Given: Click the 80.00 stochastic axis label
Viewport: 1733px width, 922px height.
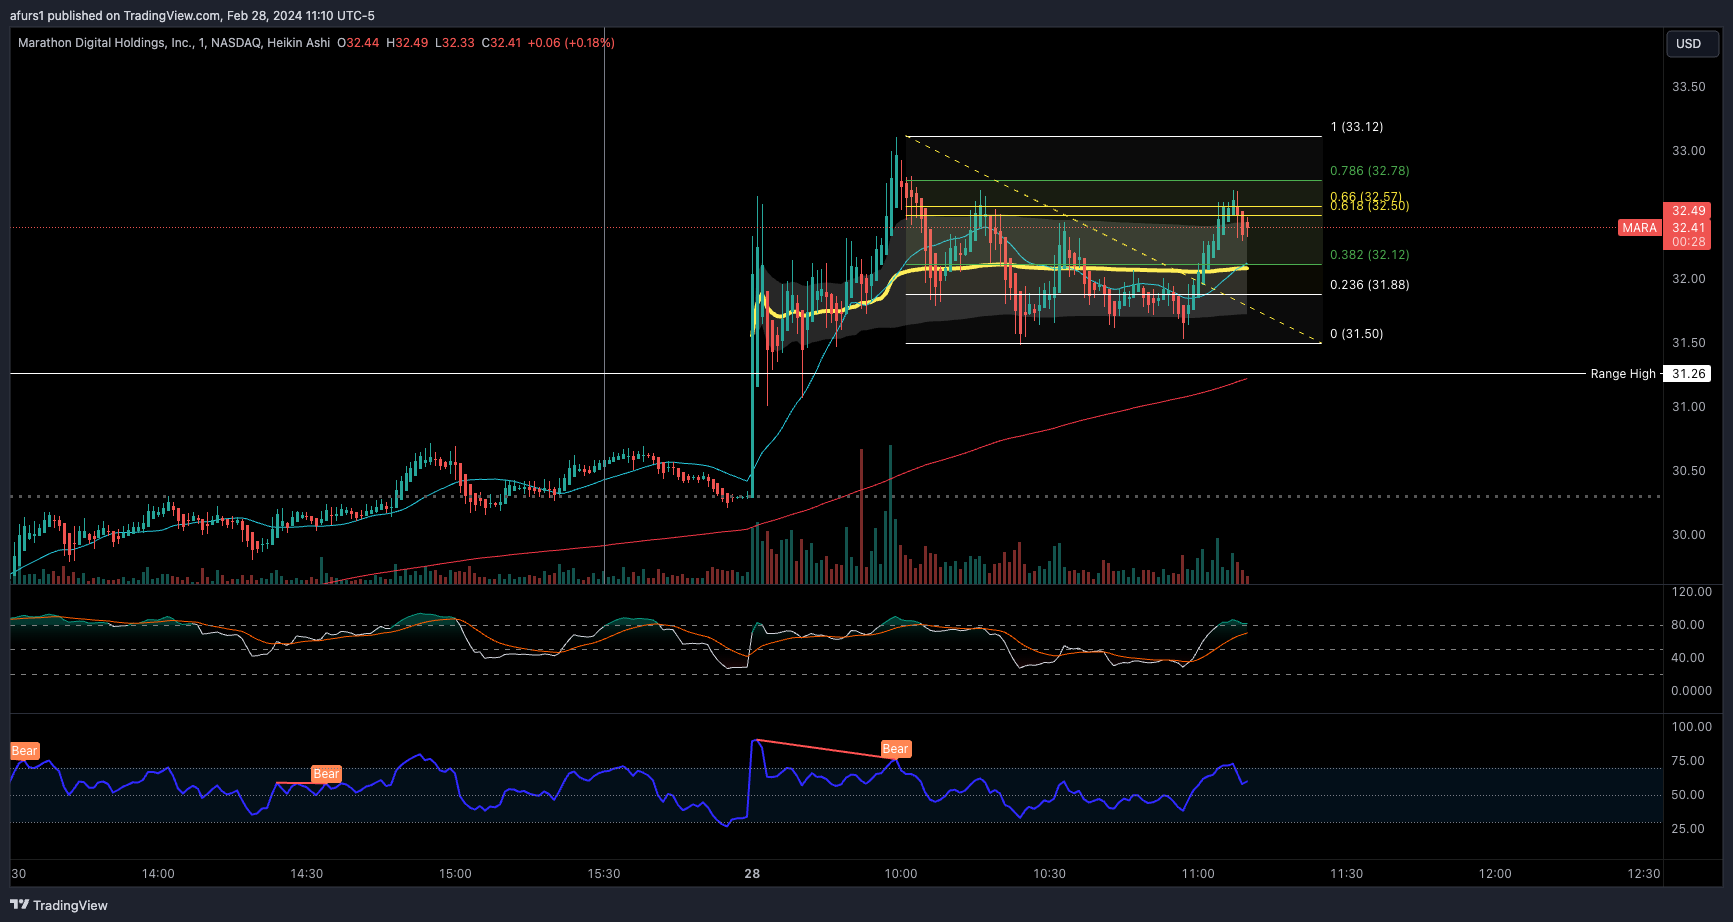Looking at the screenshot, I should pos(1688,625).
